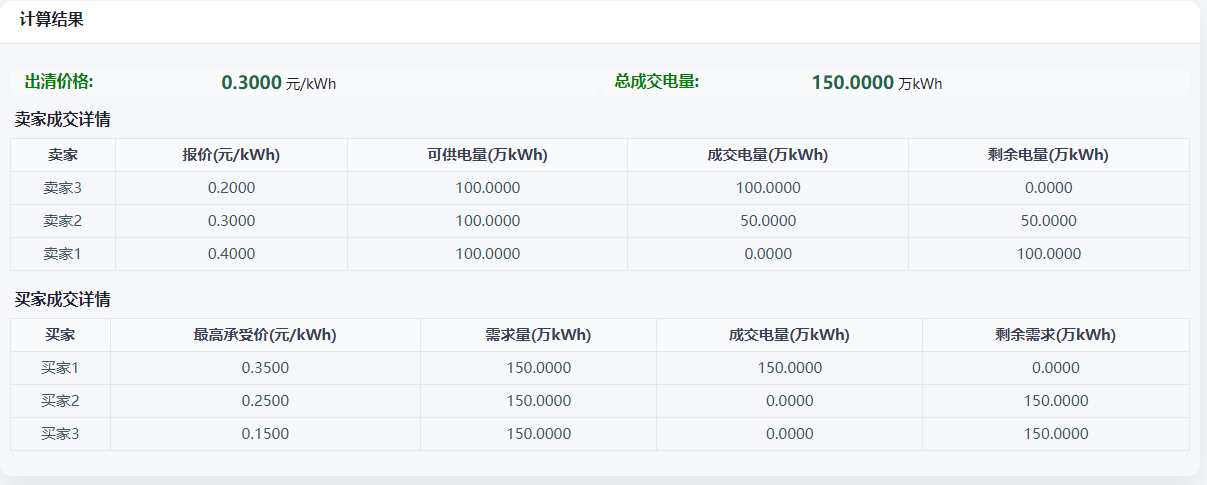Image resolution: width=1207 pixels, height=485 pixels.
Task: Select the 总成交电量 label
Action: (x=656, y=82)
